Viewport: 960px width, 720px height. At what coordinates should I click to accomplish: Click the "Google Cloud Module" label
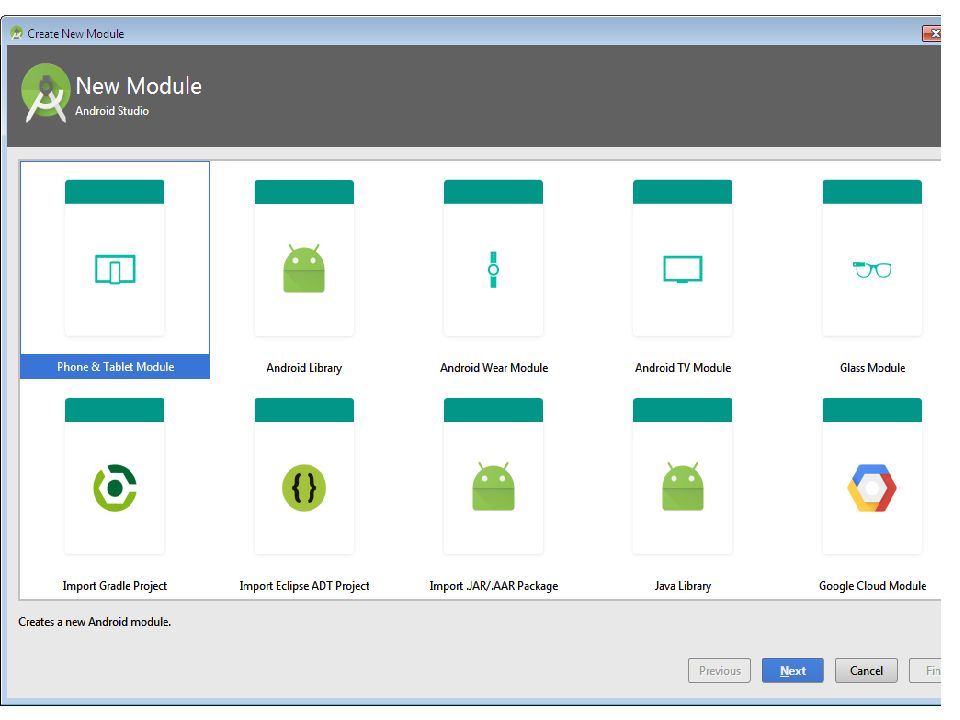tap(872, 586)
